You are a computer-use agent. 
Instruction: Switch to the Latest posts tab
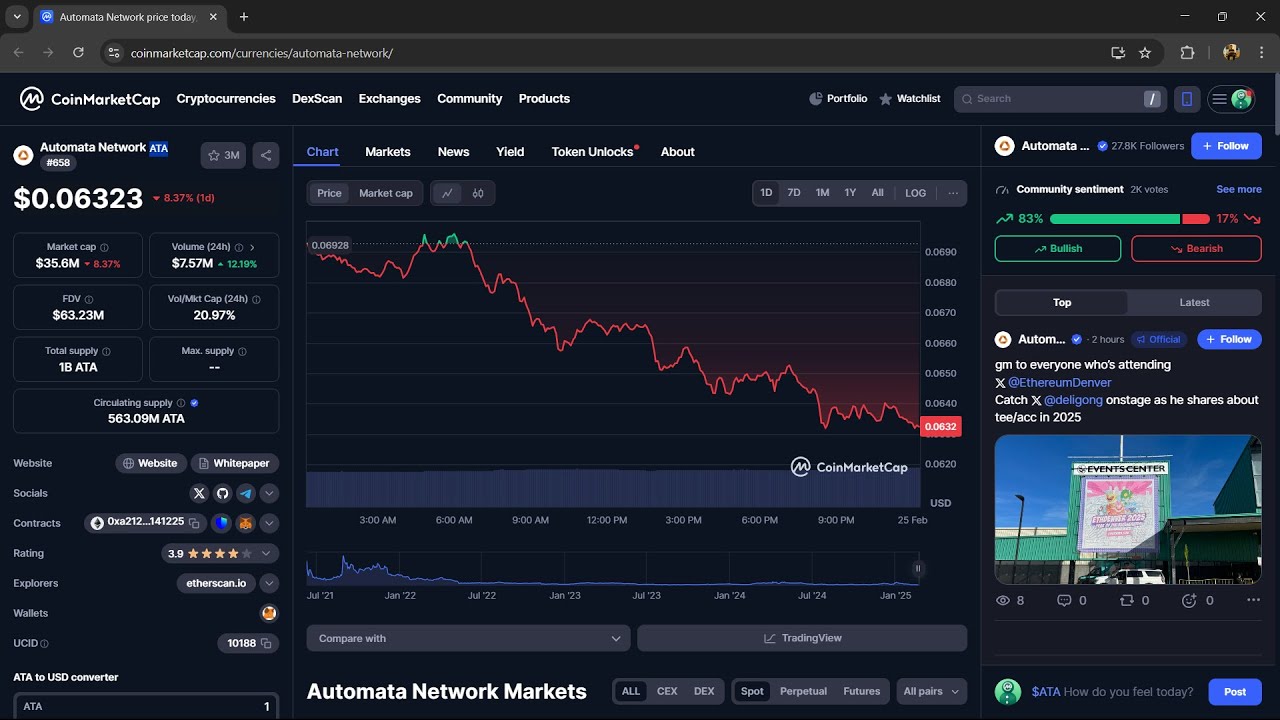(x=1194, y=302)
